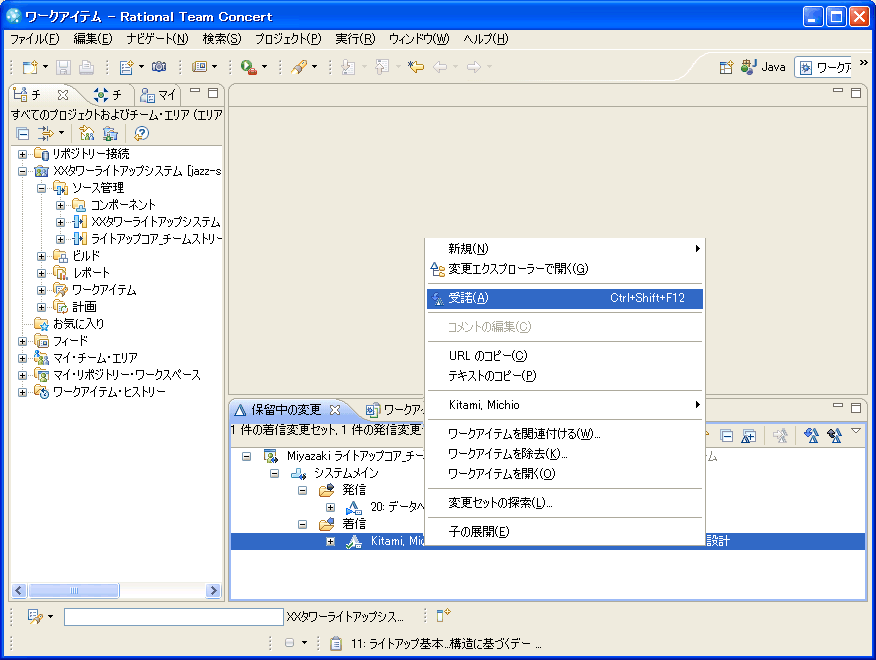Open the Run external tools dropdown arrow

pos(264,67)
